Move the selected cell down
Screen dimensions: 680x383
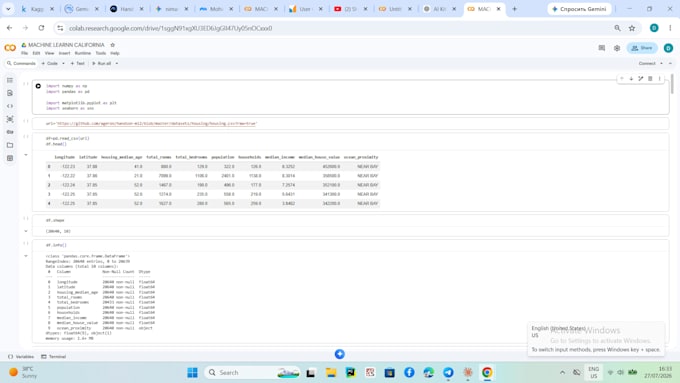point(631,79)
